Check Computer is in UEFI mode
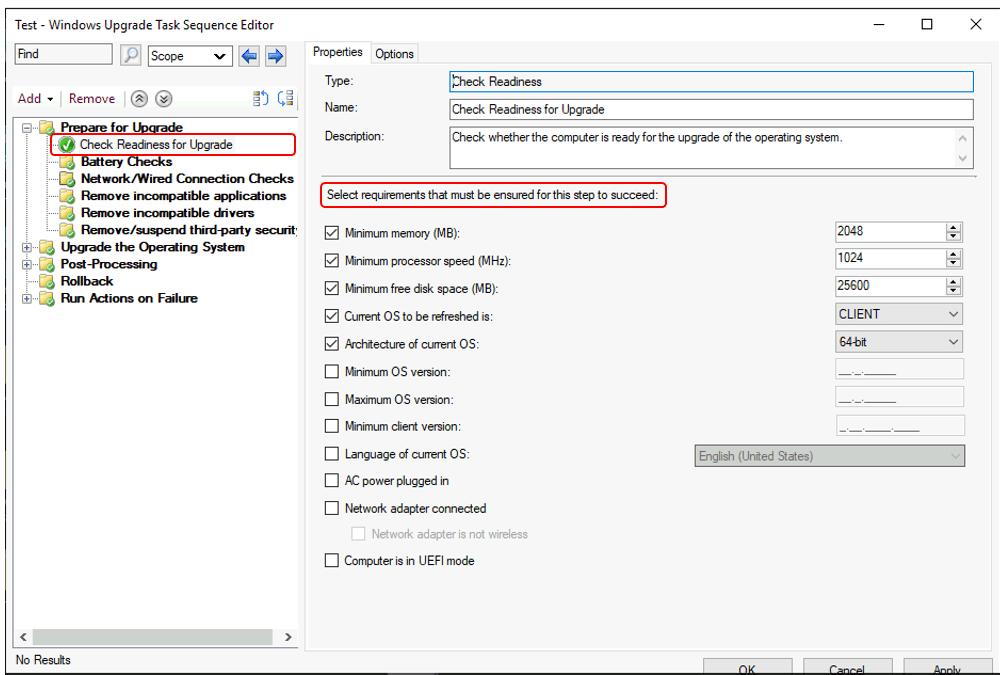 [x=332, y=560]
